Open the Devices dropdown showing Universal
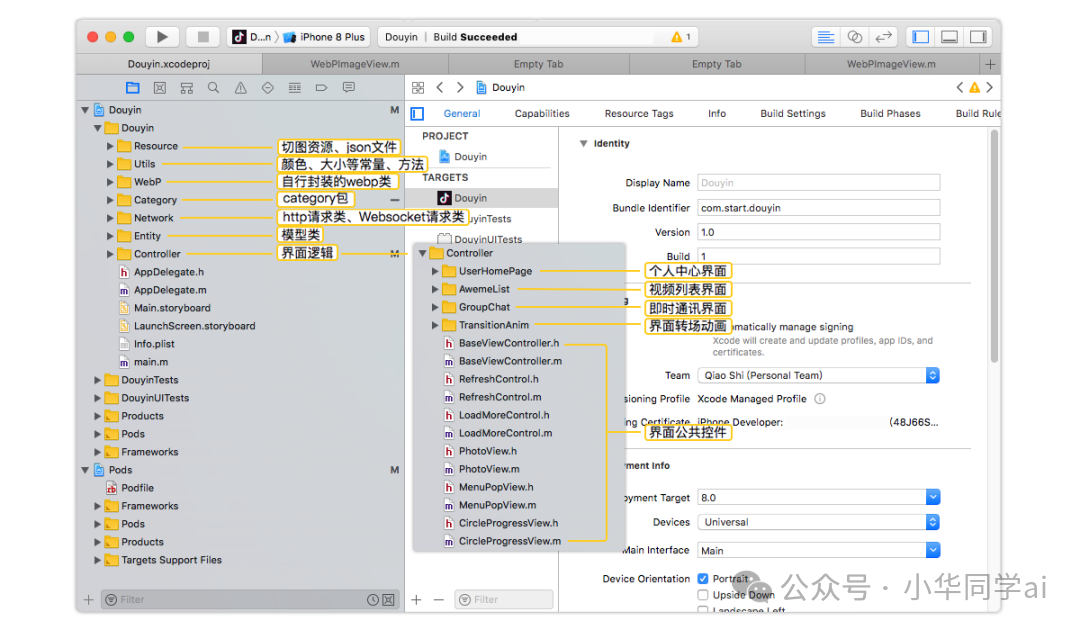1080x630 pixels. 817,522
